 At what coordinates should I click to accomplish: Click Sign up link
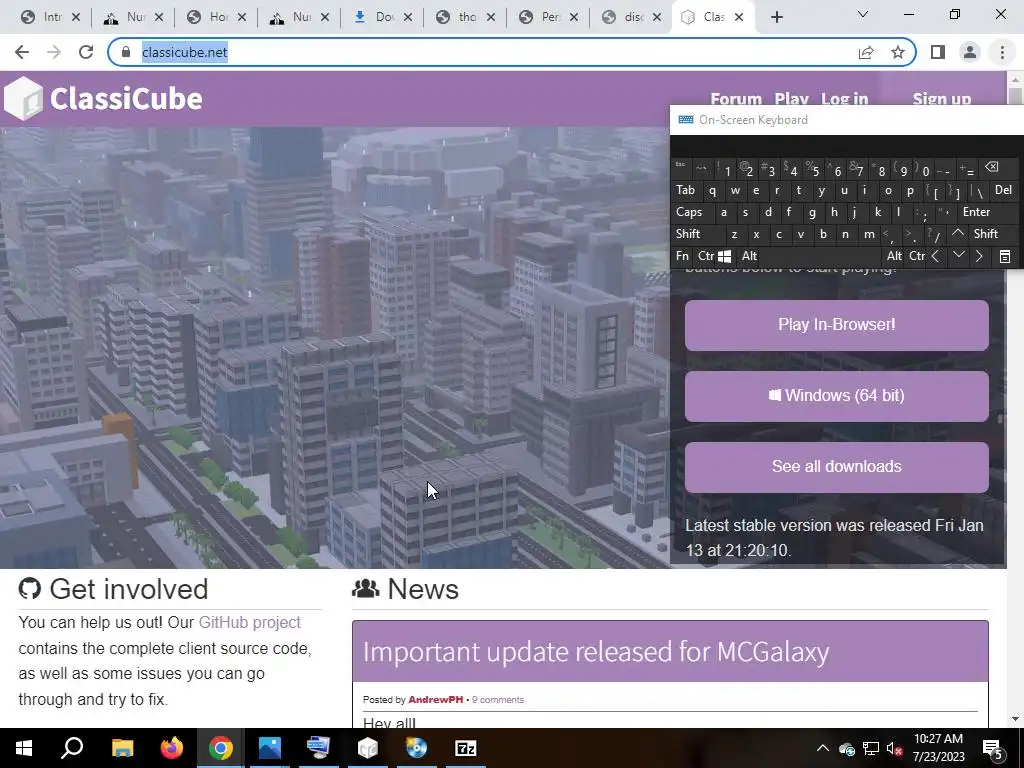pyautogui.click(x=942, y=99)
